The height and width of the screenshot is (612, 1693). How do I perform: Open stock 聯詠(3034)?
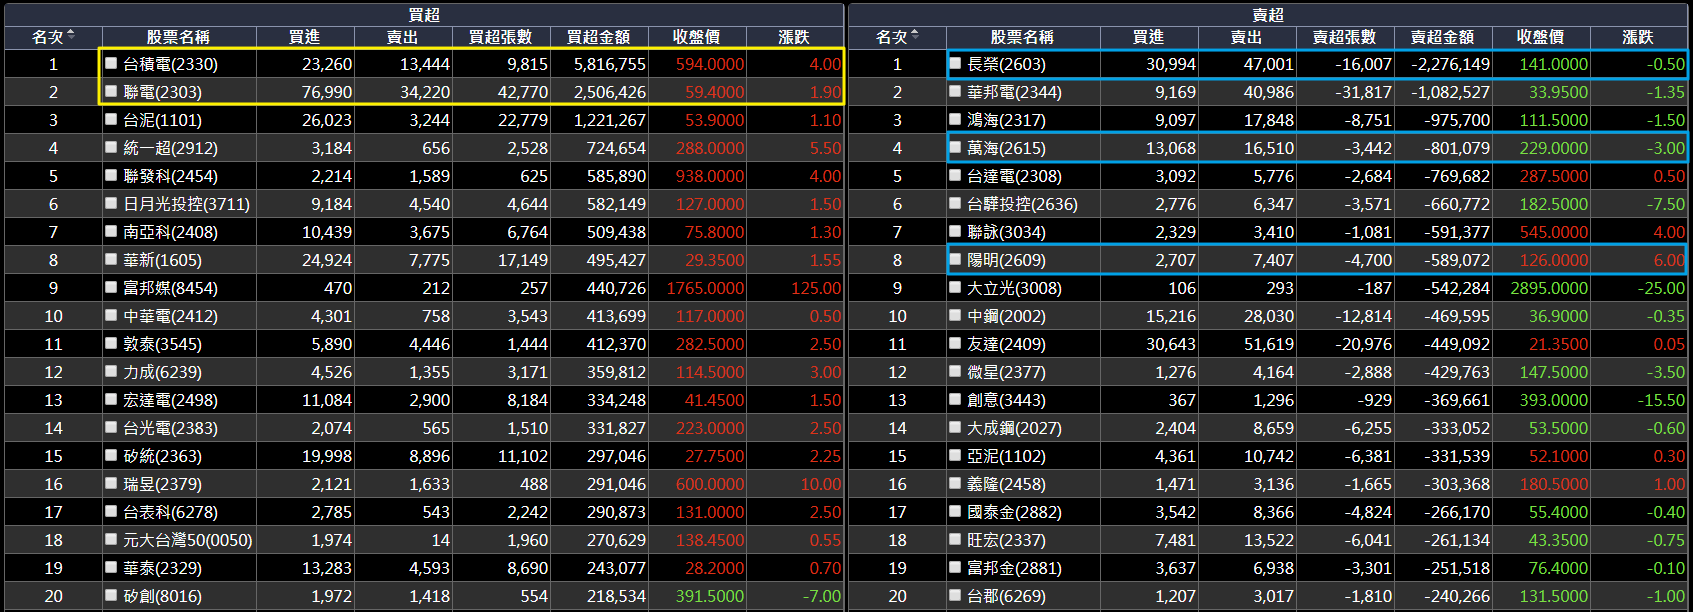tap(1006, 232)
